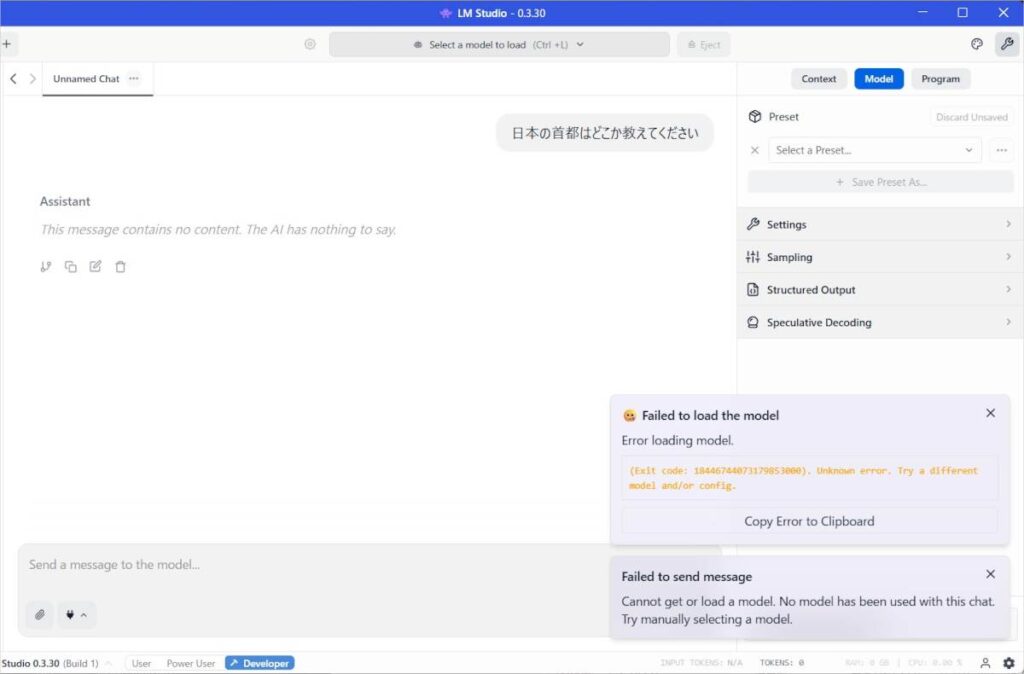Screen dimensions: 1024x674
Task: Switch to User mode
Action: 142,663
